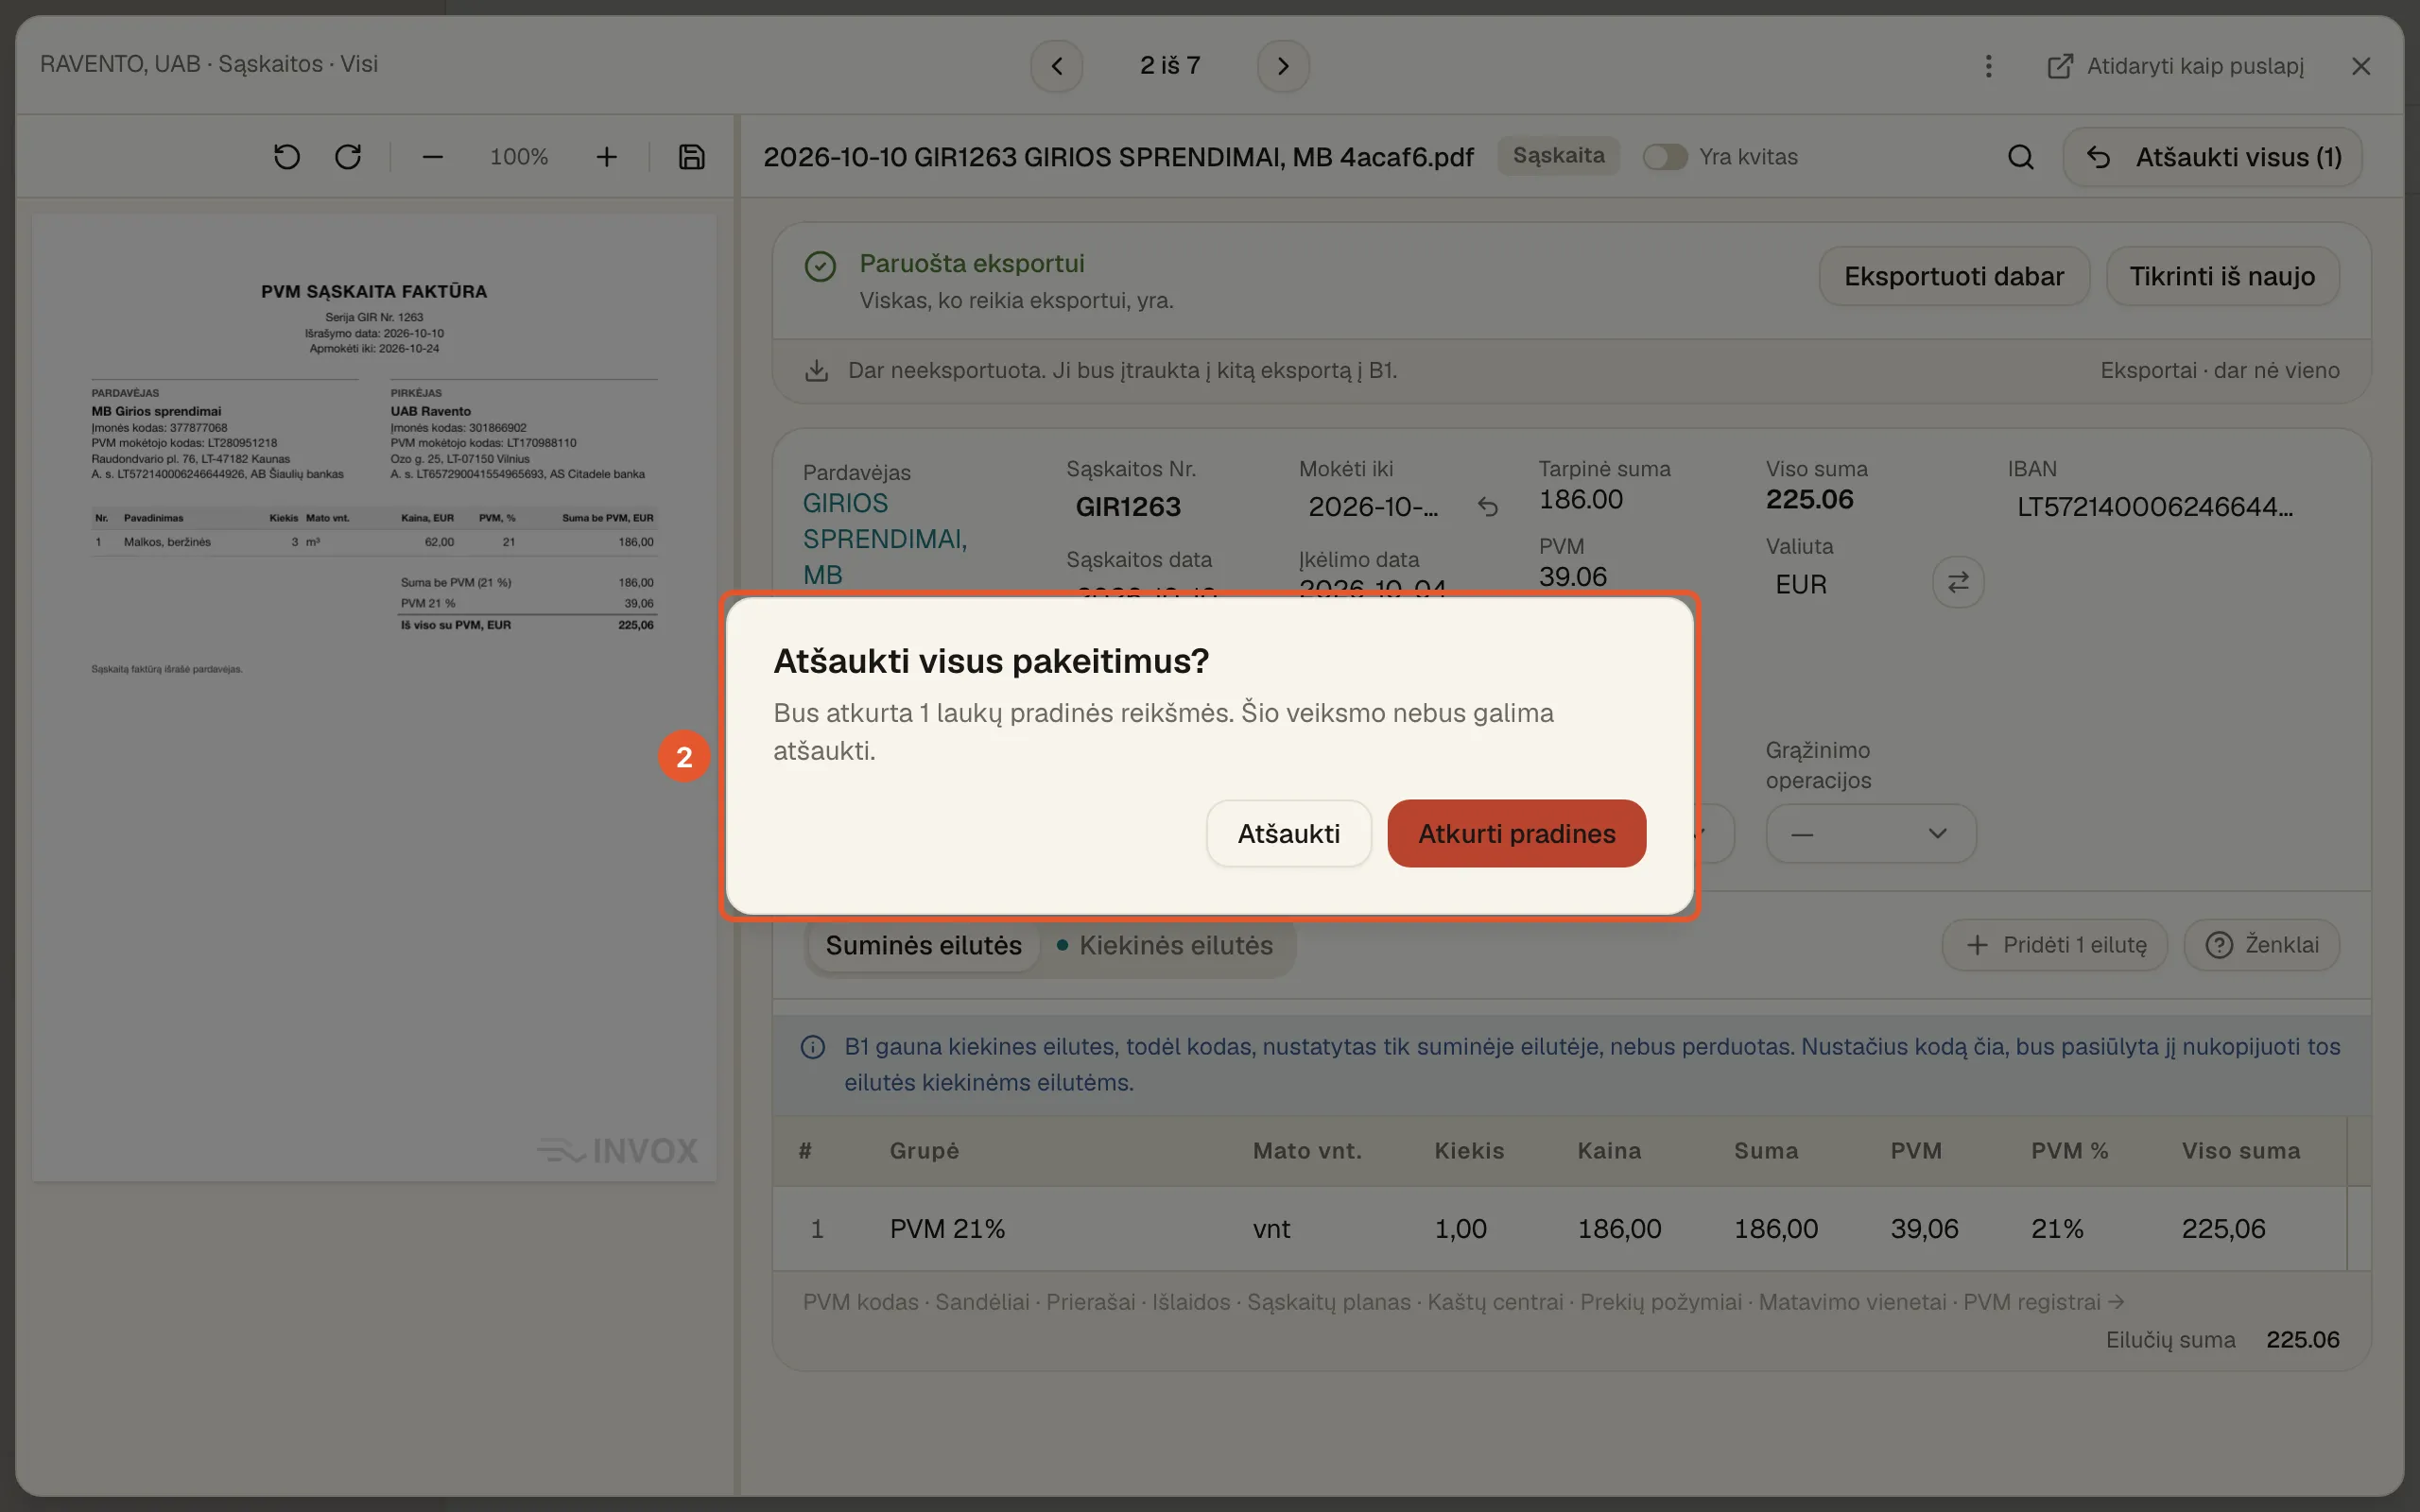Open the three-dot more options menu
Viewport: 2420px width, 1512px height.
tap(1988, 66)
